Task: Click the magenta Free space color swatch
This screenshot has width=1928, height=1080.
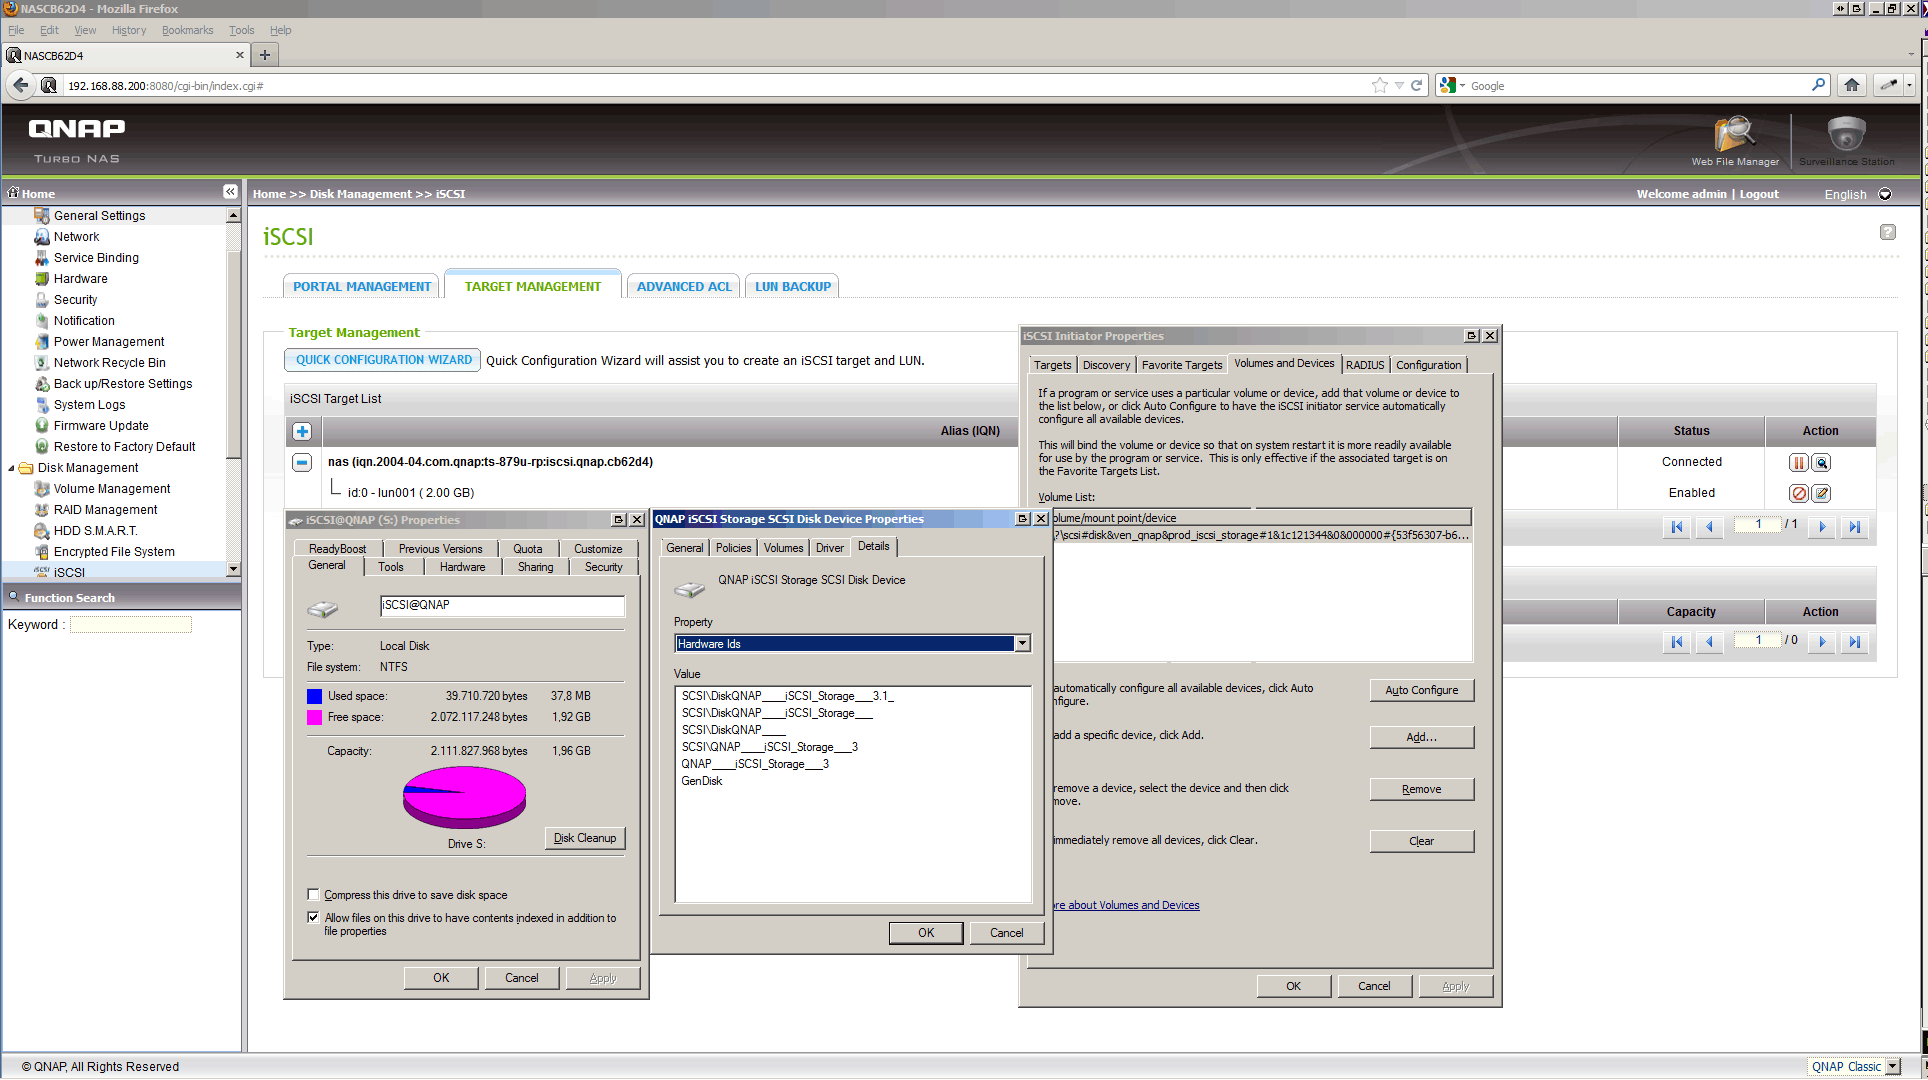Action: (x=314, y=717)
